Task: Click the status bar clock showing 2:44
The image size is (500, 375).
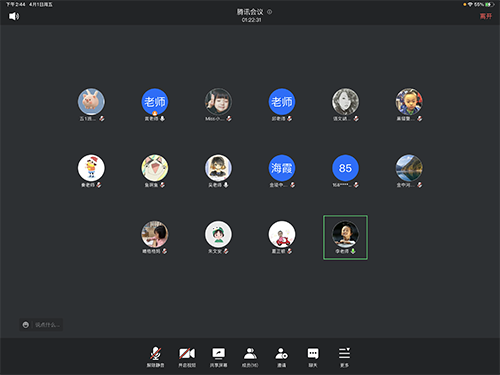Action: (16, 4)
